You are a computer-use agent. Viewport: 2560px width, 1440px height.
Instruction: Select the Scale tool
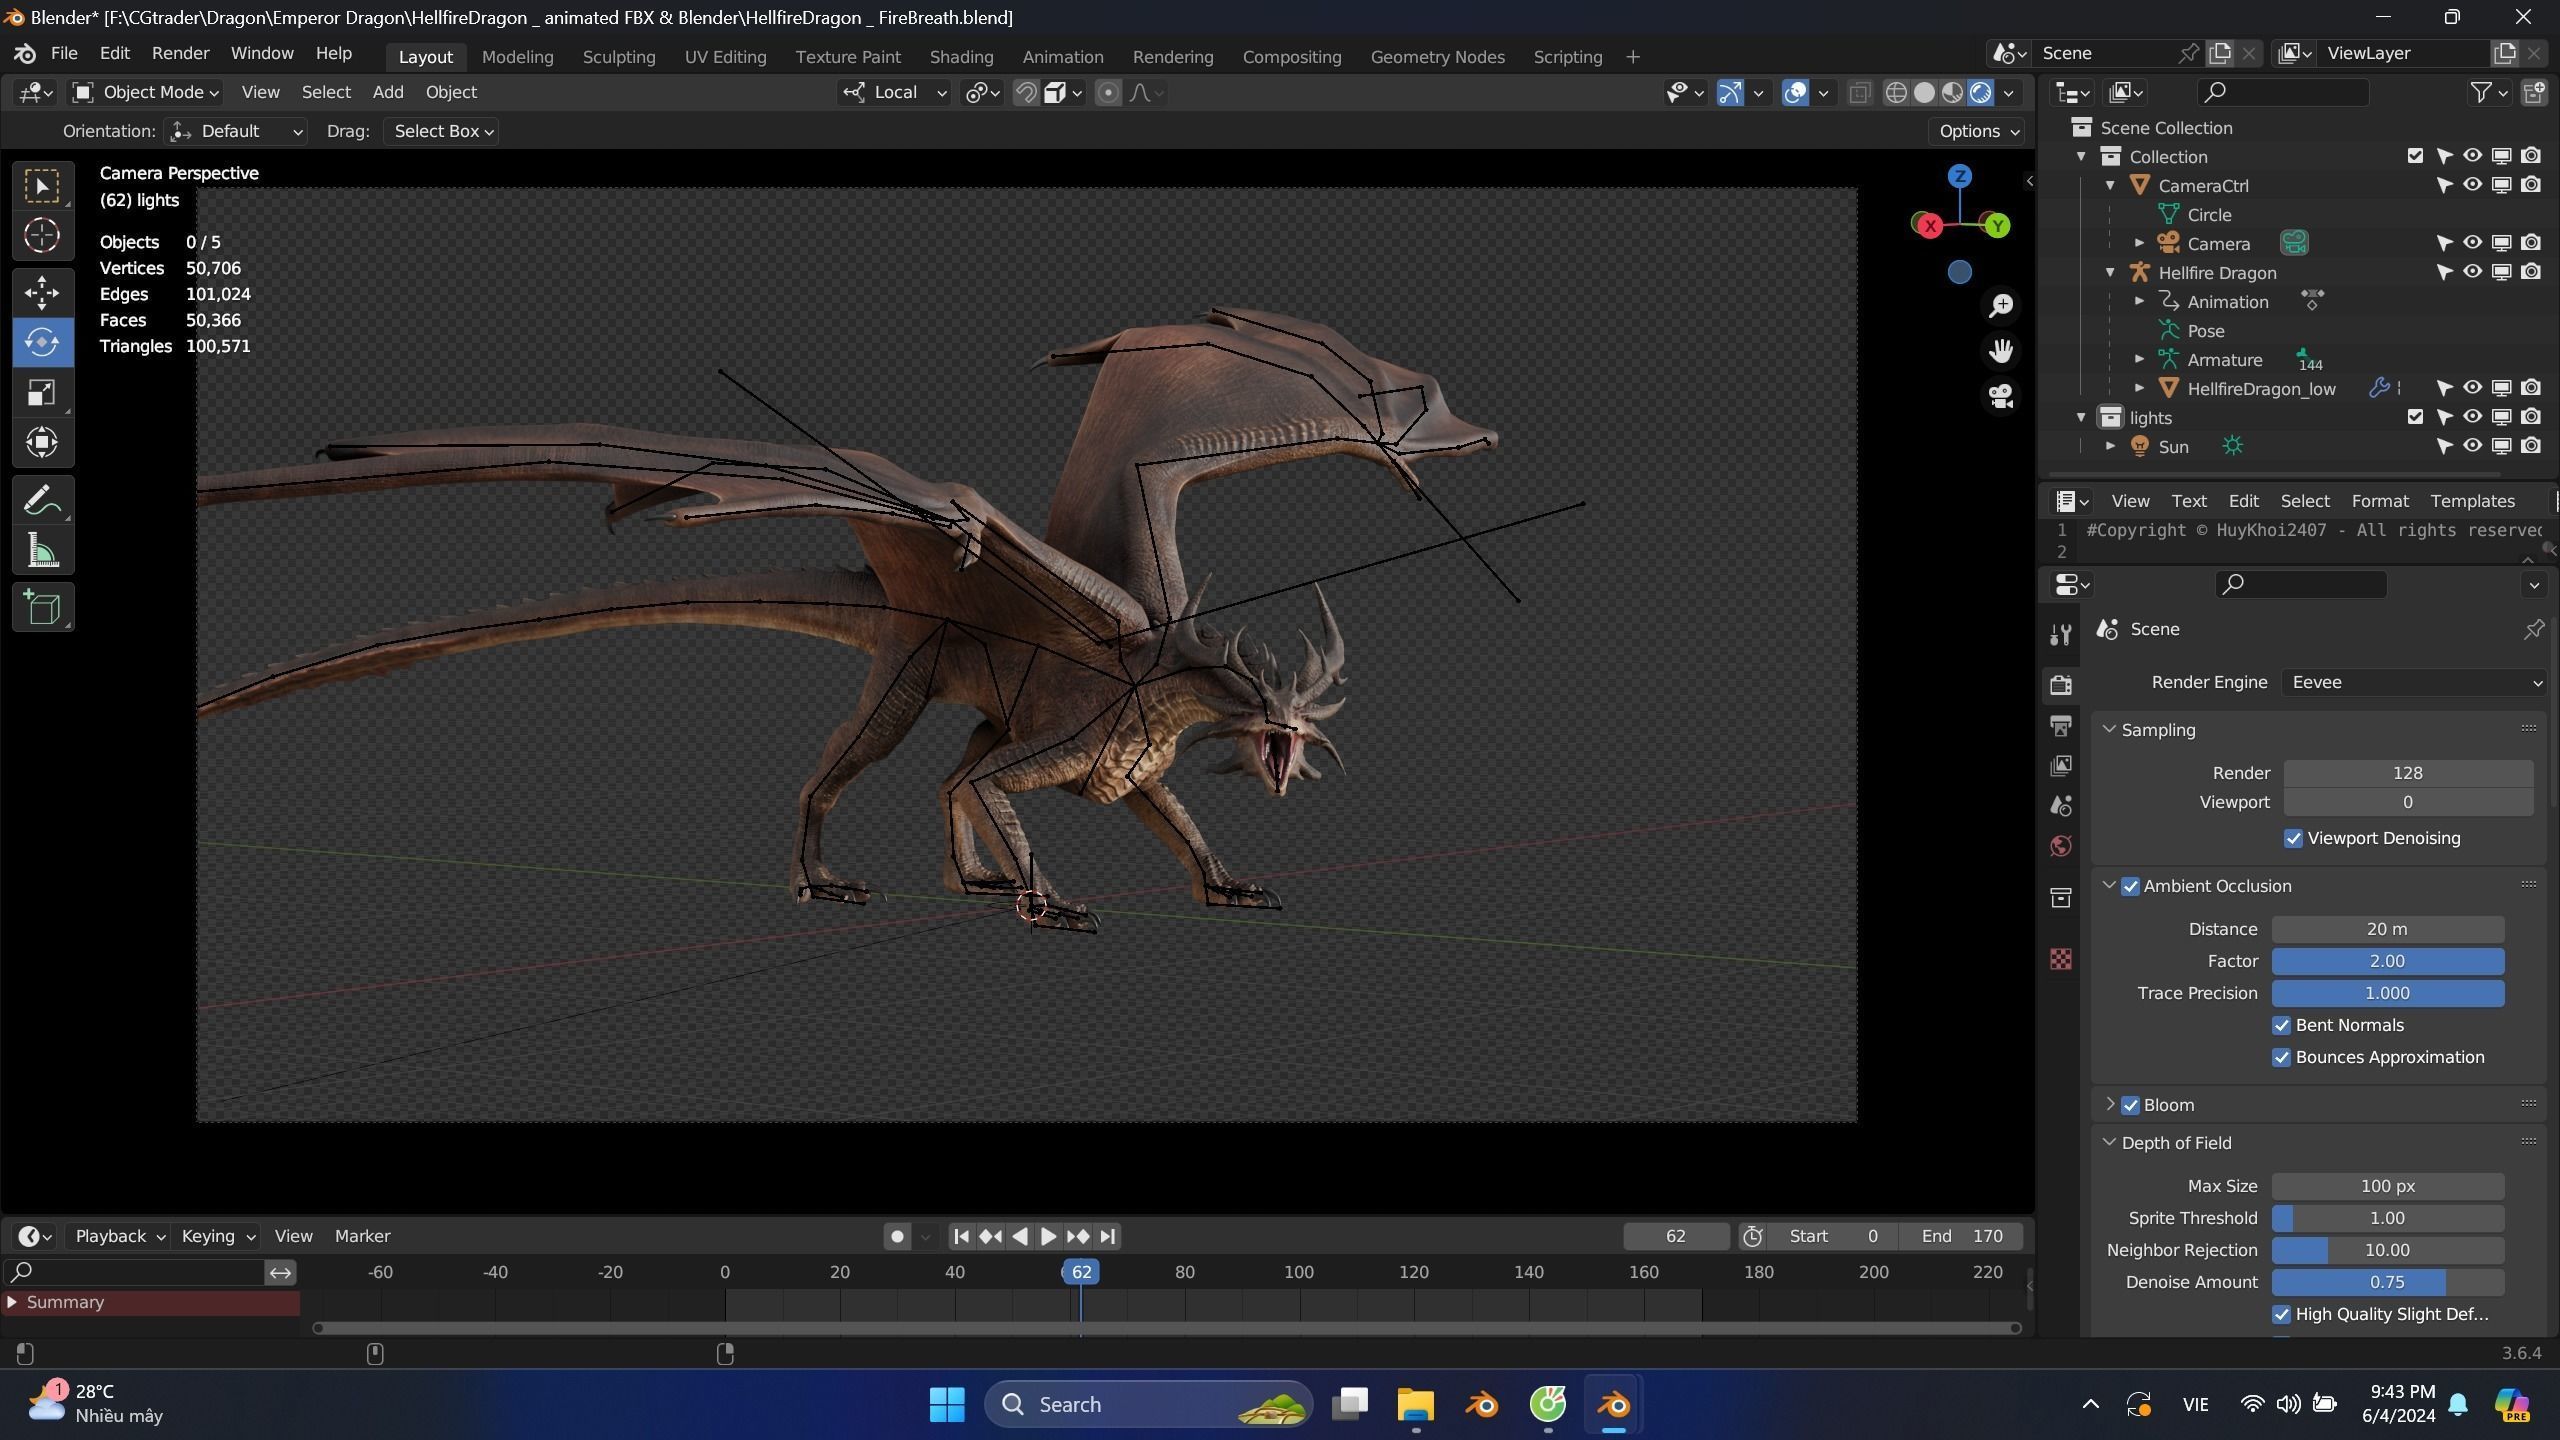tap(42, 392)
